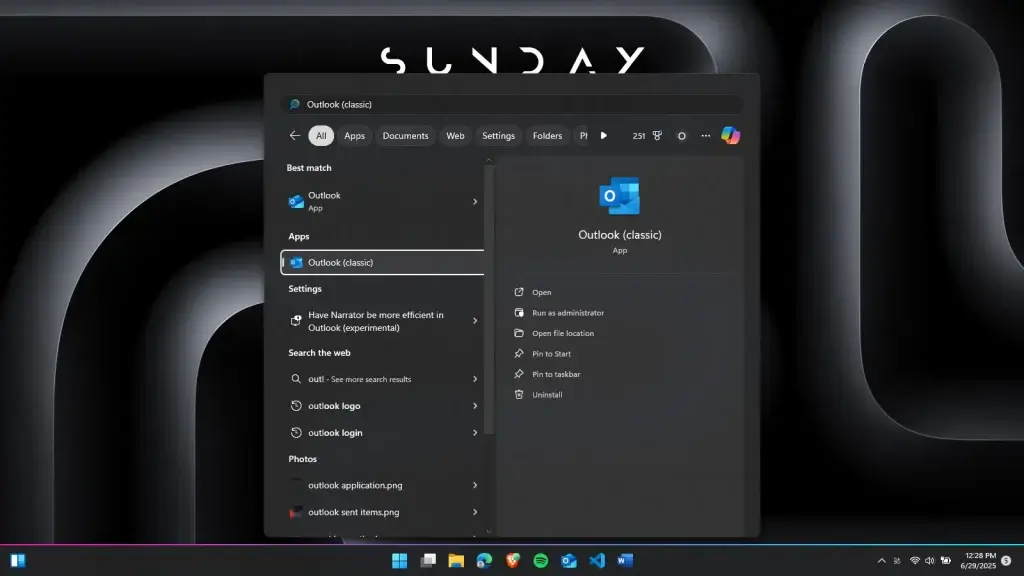This screenshot has width=1024, height=576.
Task: Click Open in the details pane
Action: pos(541,292)
